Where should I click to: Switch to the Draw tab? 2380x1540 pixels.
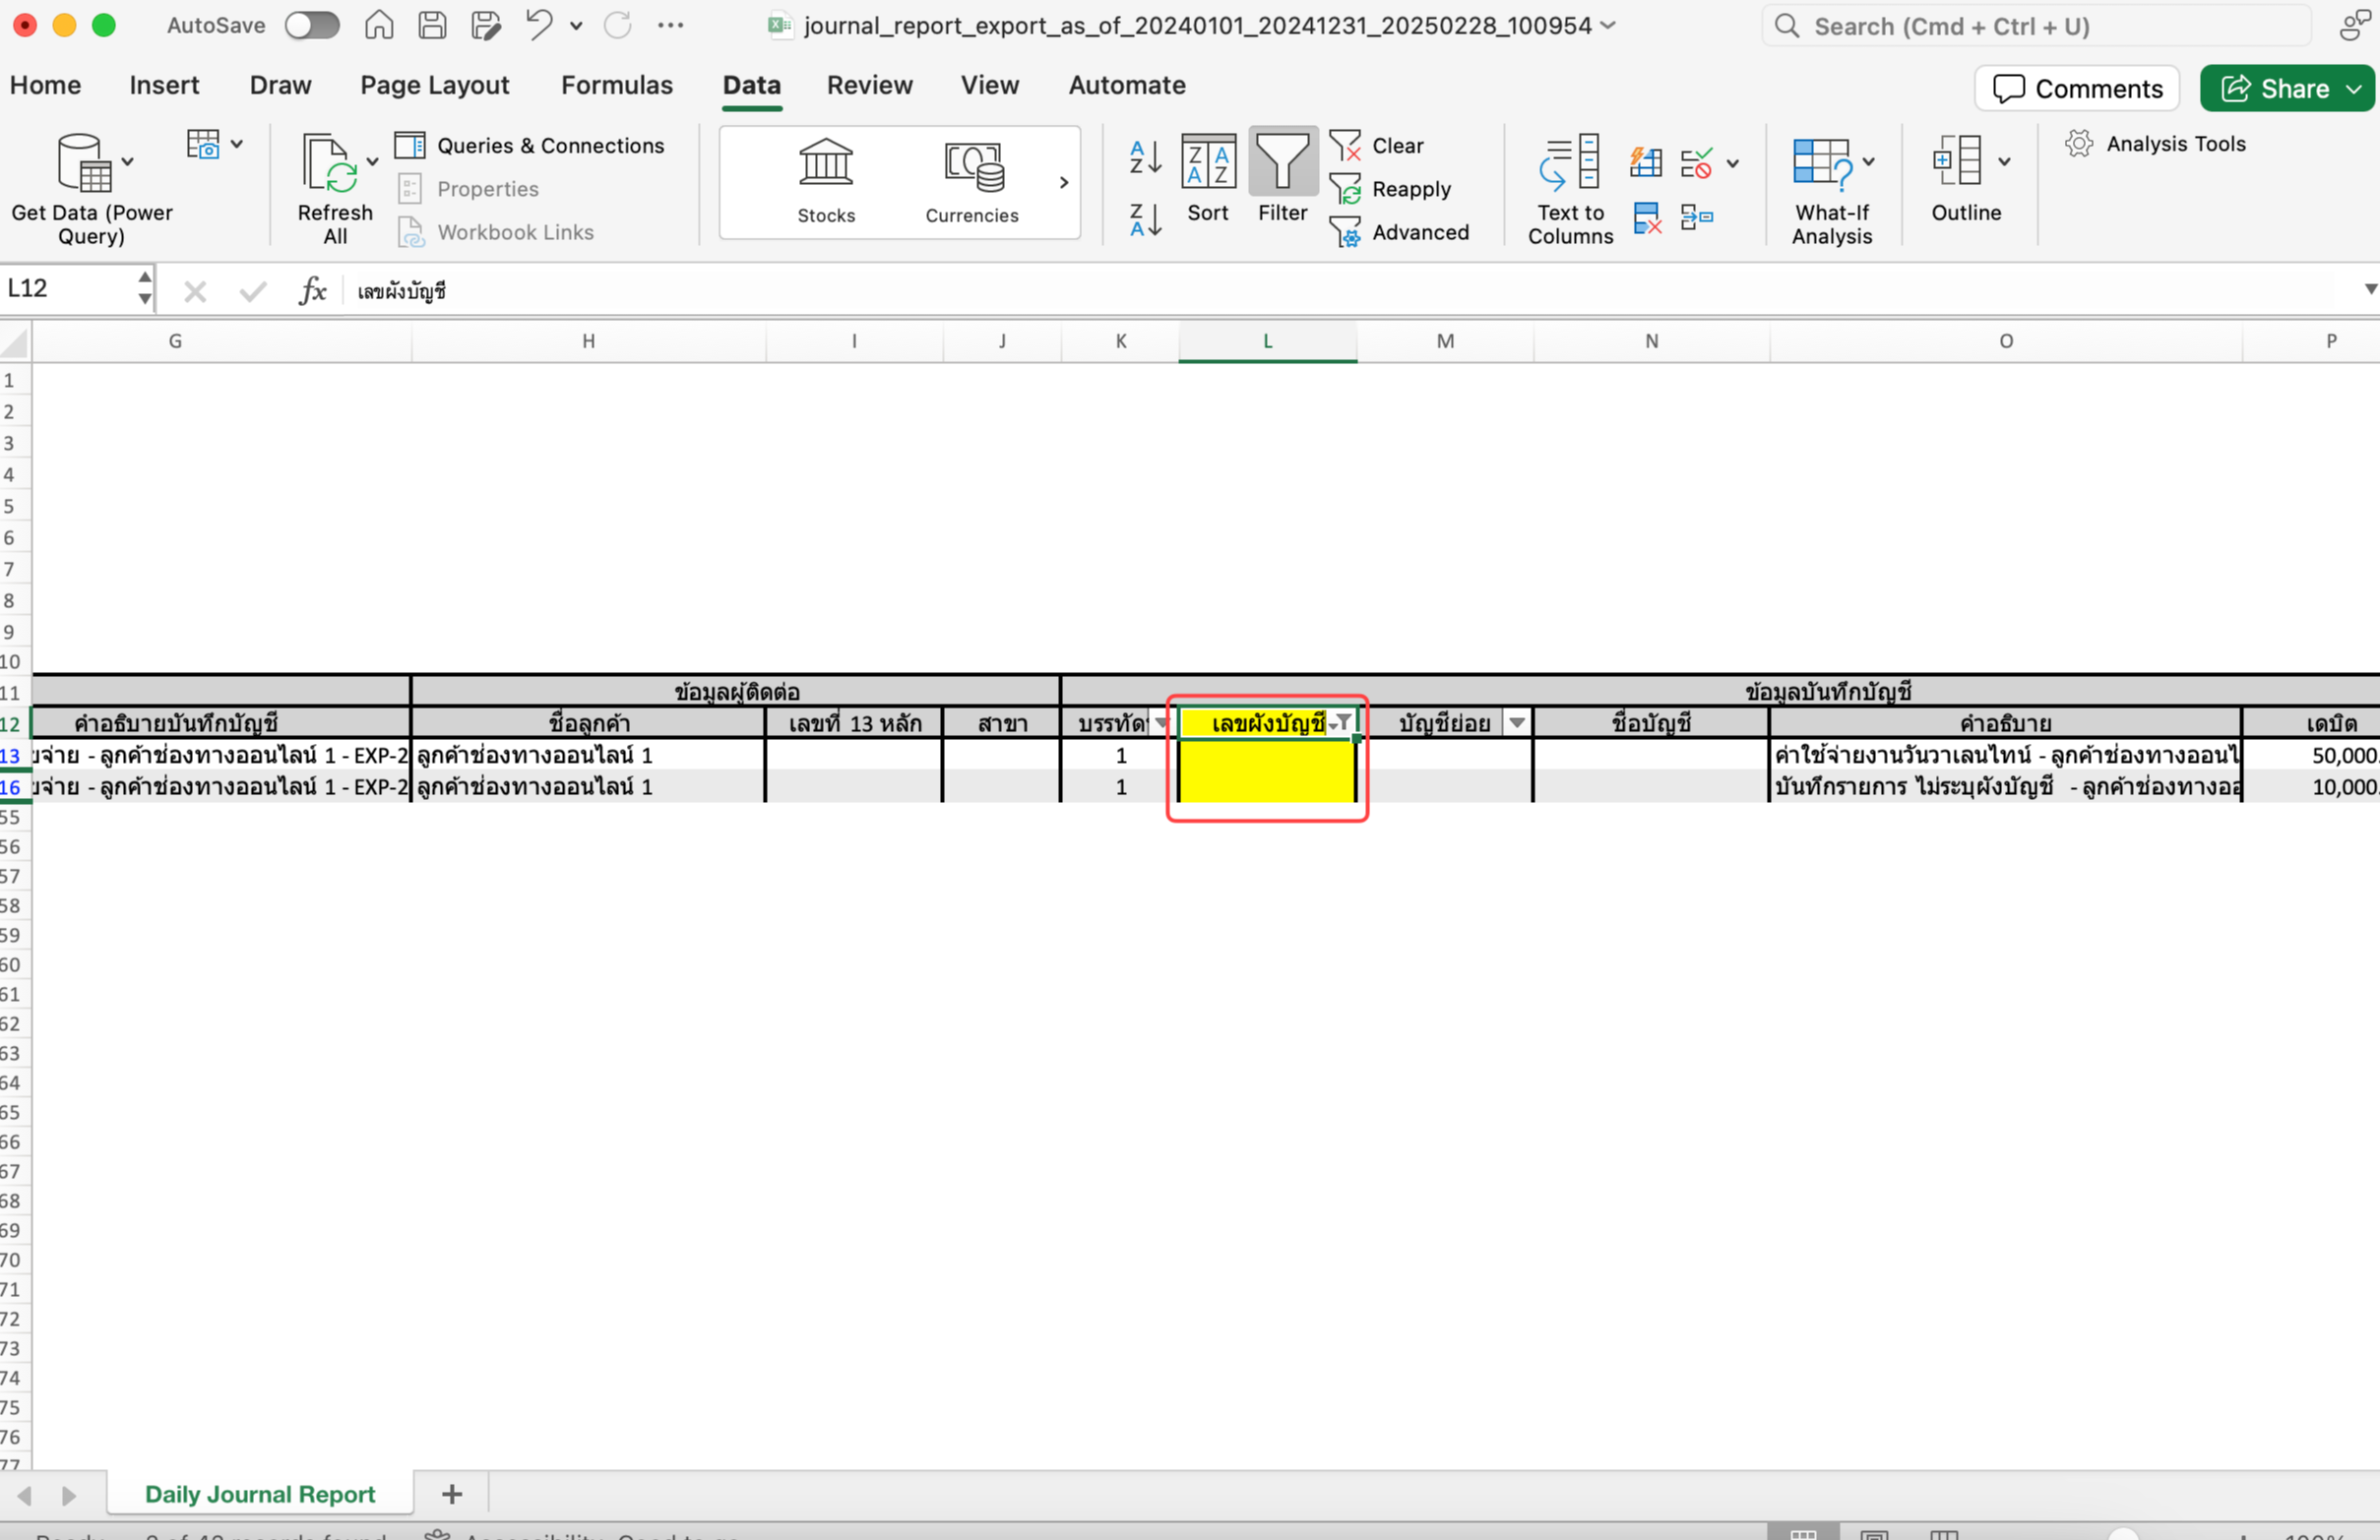coord(281,85)
